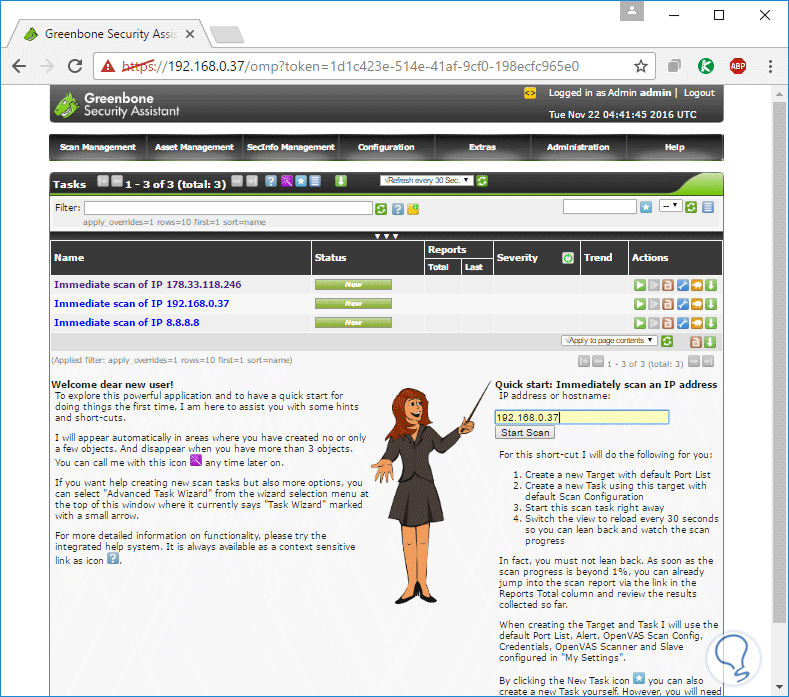
Task: Open Help menu
Action: pyautogui.click(x=674, y=147)
